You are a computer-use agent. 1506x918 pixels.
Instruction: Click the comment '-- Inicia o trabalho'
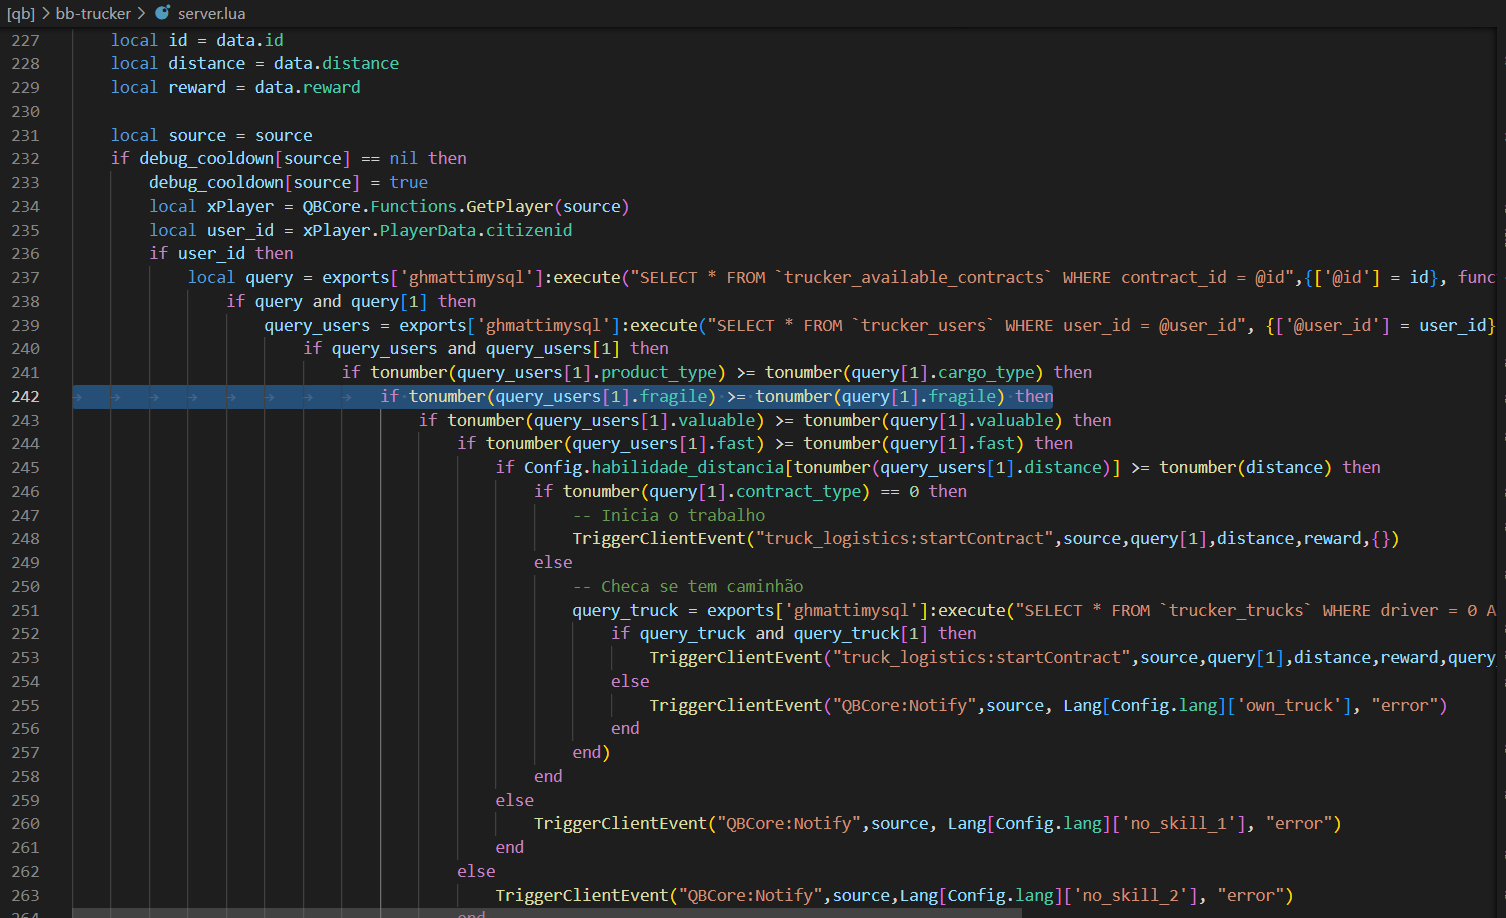point(668,515)
